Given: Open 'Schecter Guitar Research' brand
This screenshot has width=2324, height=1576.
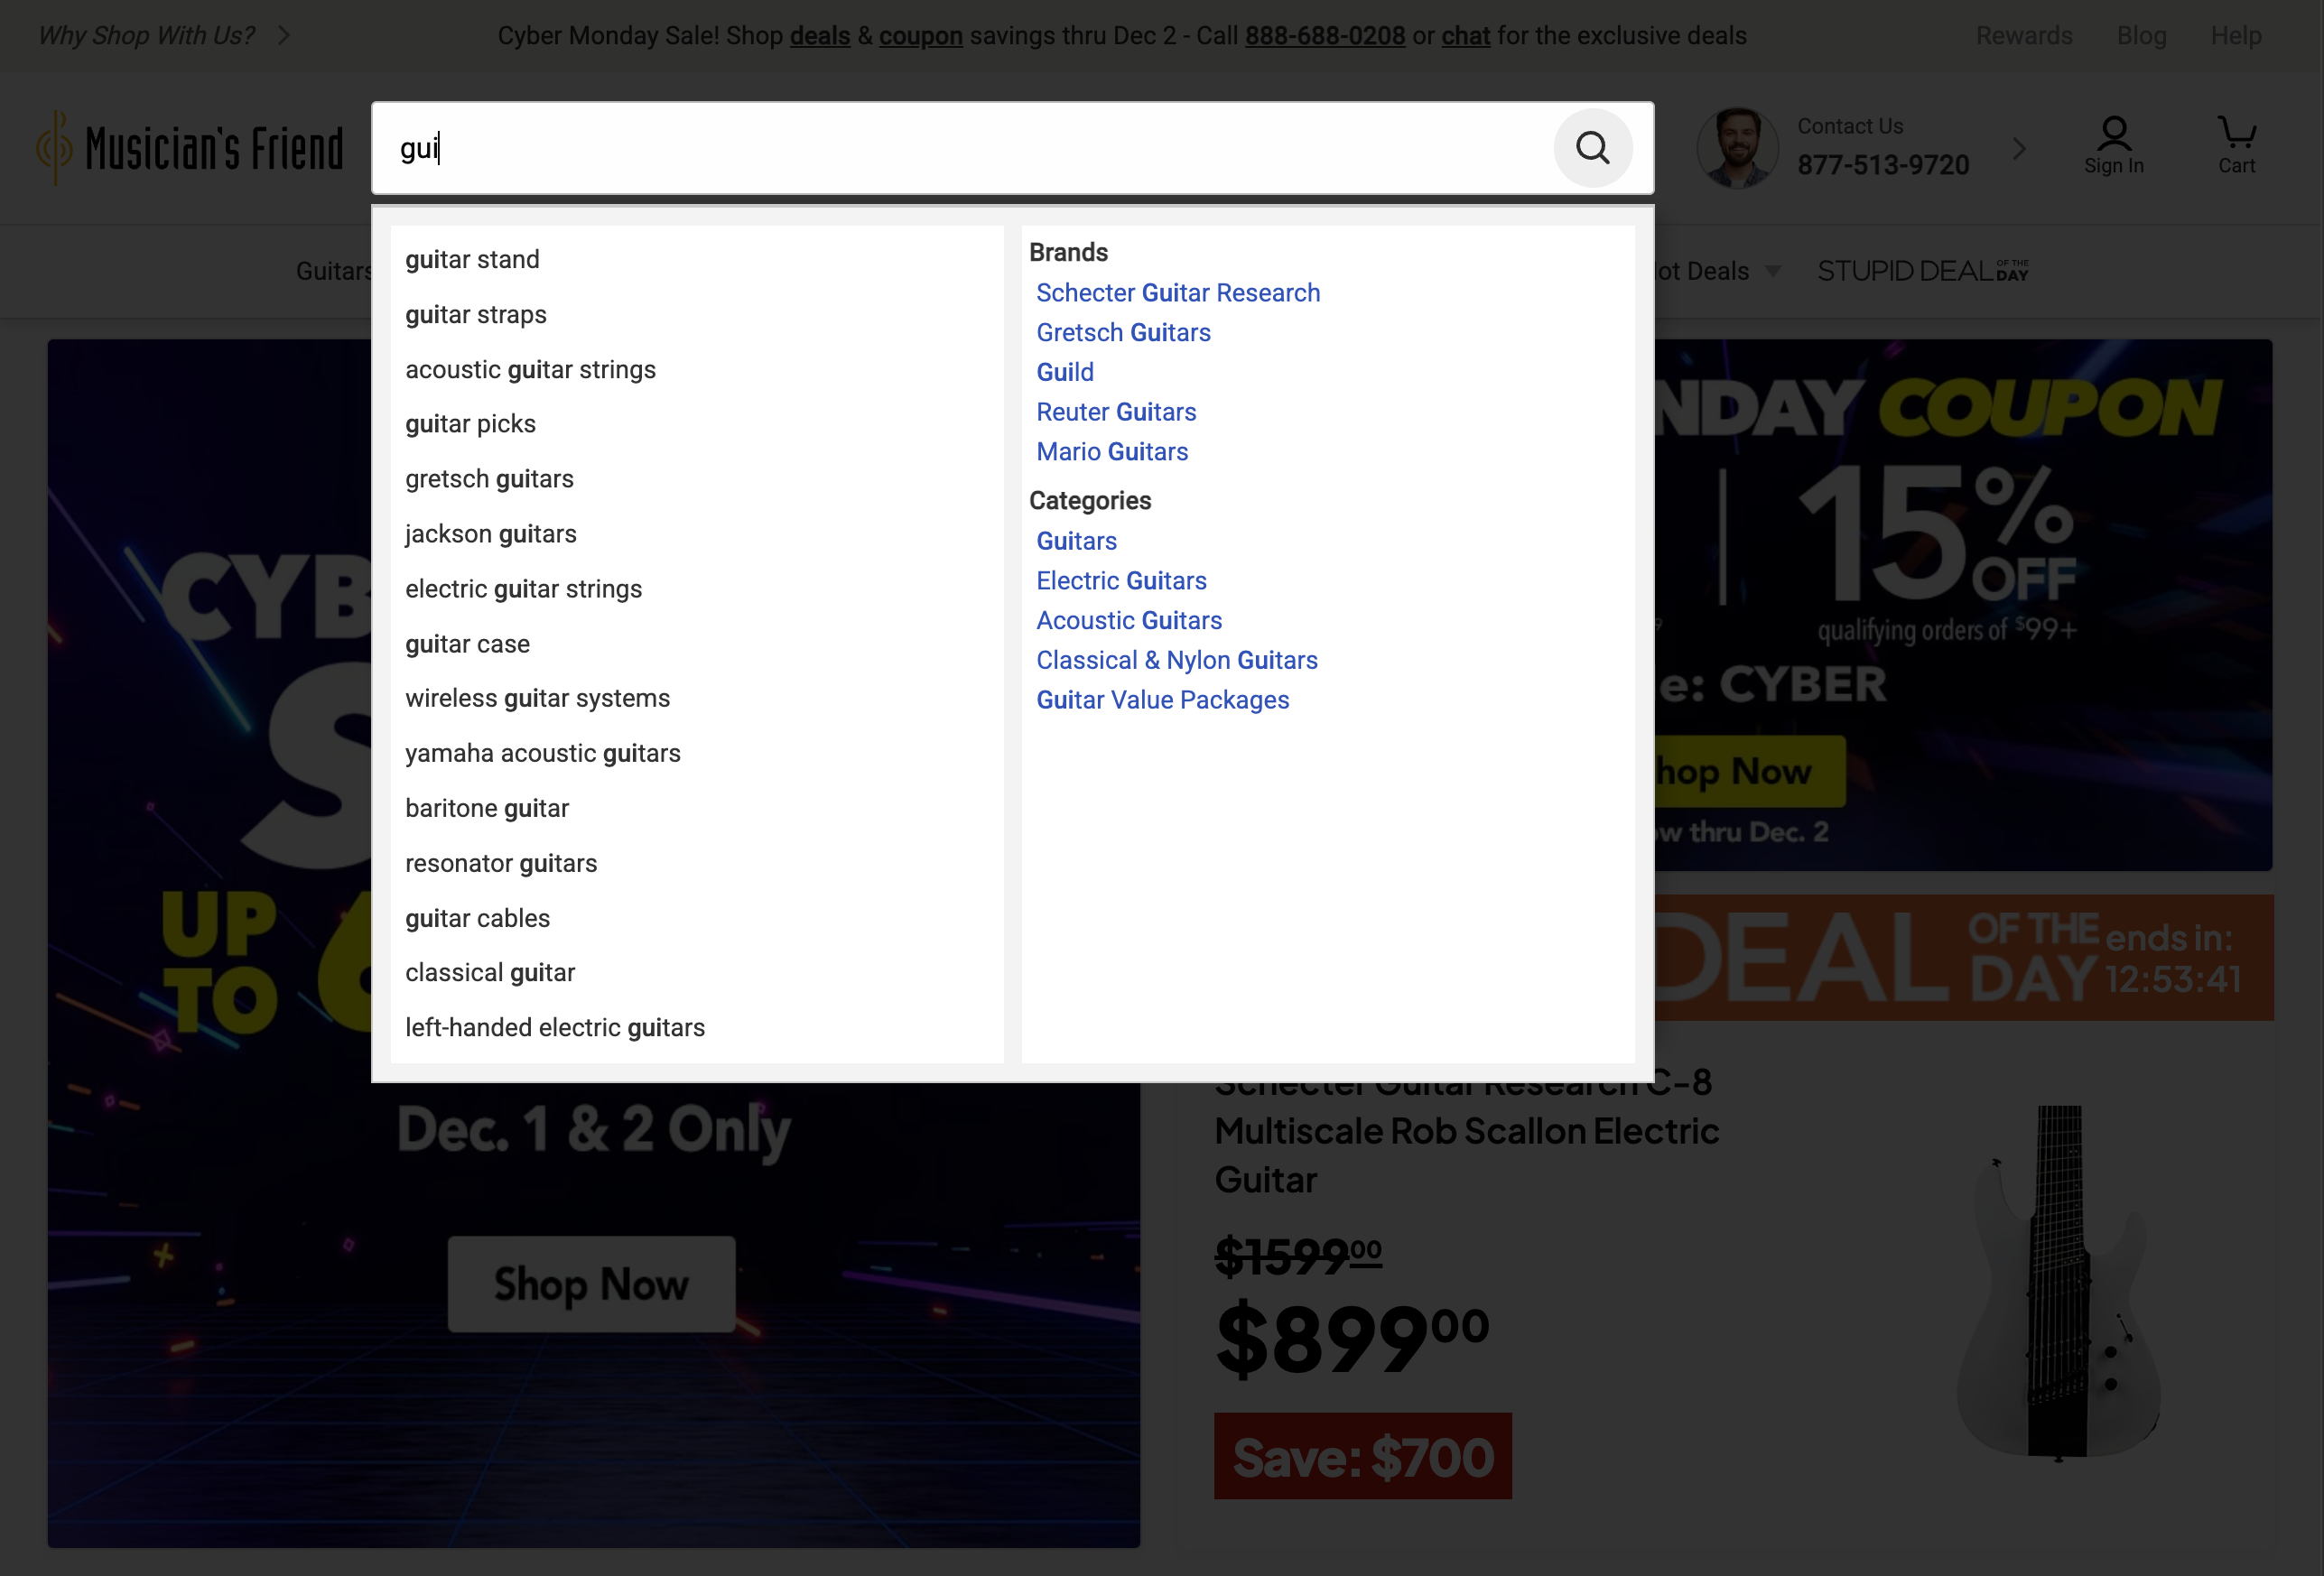Looking at the screenshot, I should tap(1178, 292).
